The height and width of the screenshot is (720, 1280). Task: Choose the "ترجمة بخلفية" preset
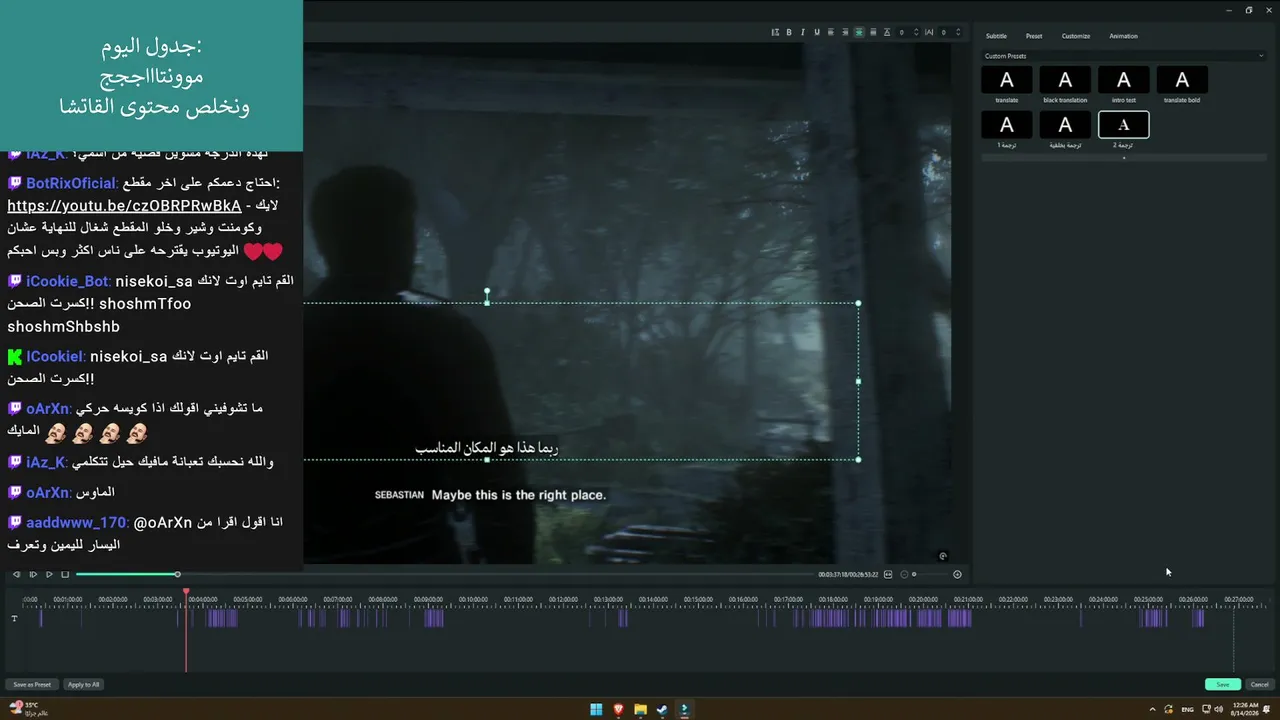pyautogui.click(x=1065, y=125)
